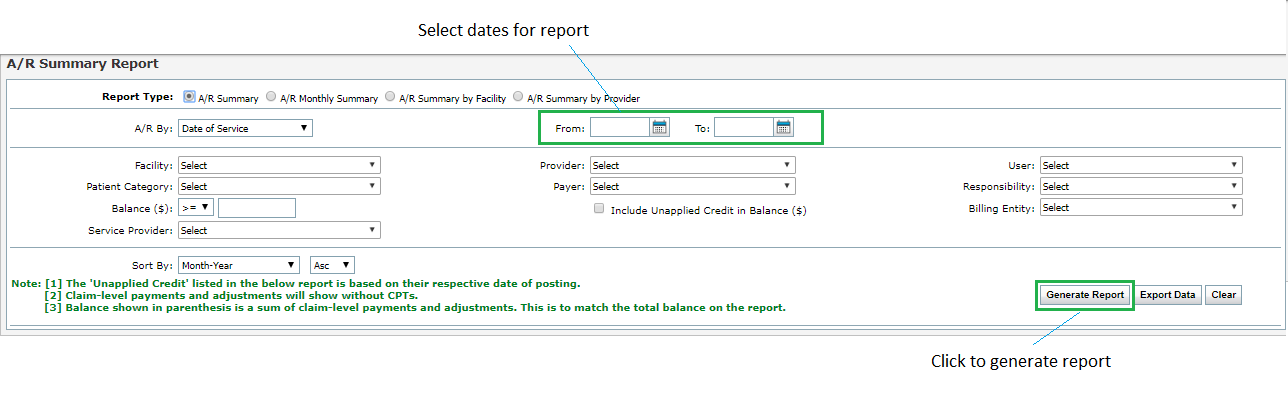
Task: Click the Export Data button
Action: [1168, 295]
